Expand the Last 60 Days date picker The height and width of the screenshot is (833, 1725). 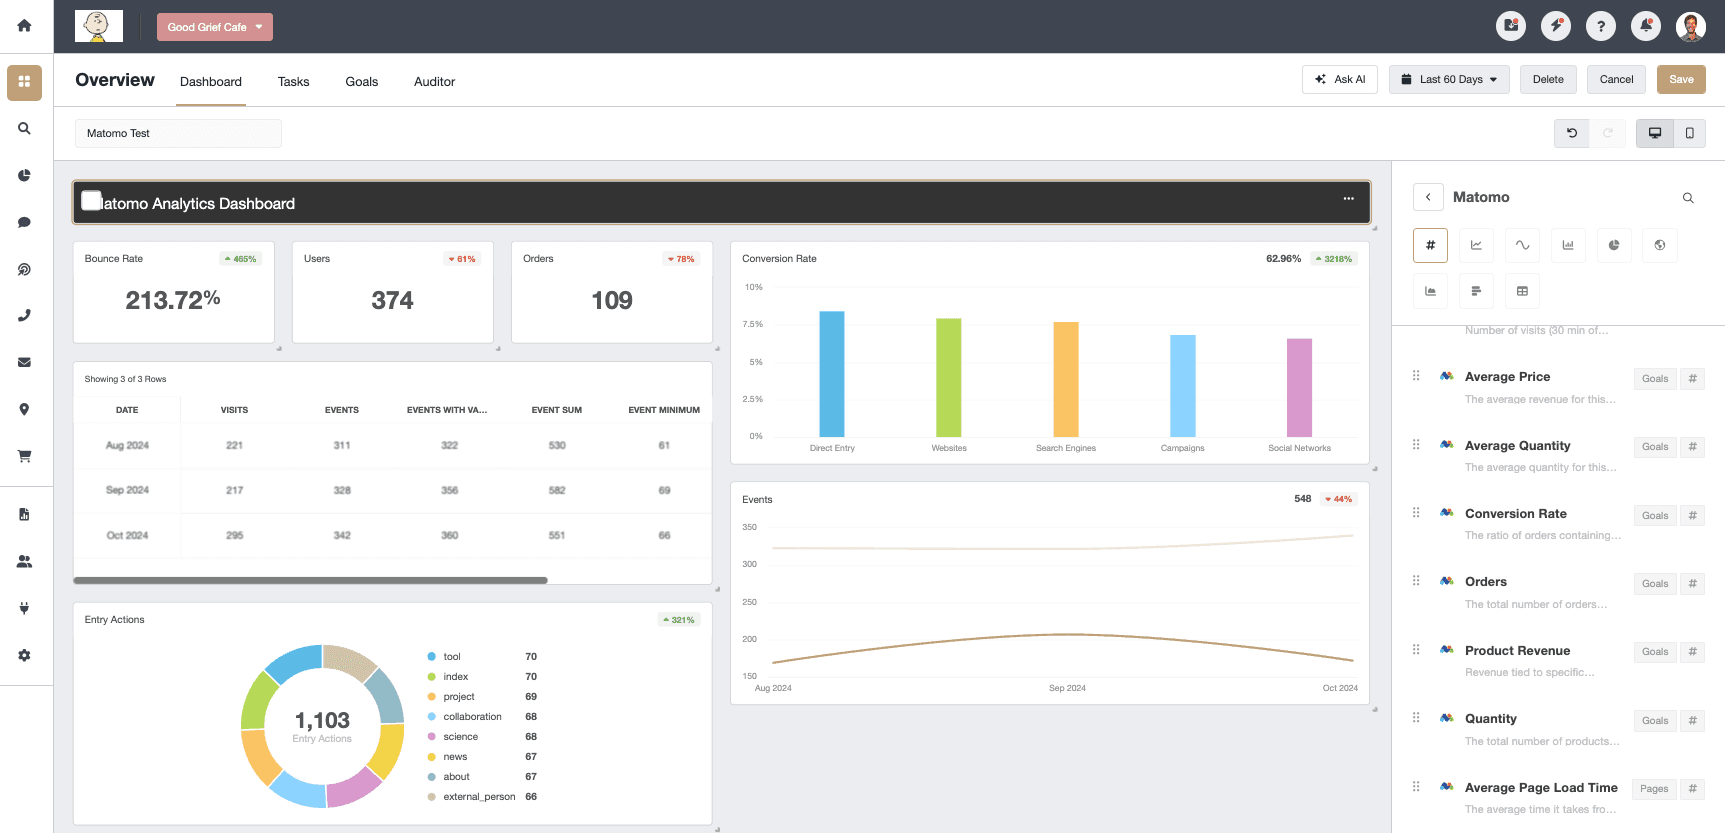click(x=1448, y=80)
